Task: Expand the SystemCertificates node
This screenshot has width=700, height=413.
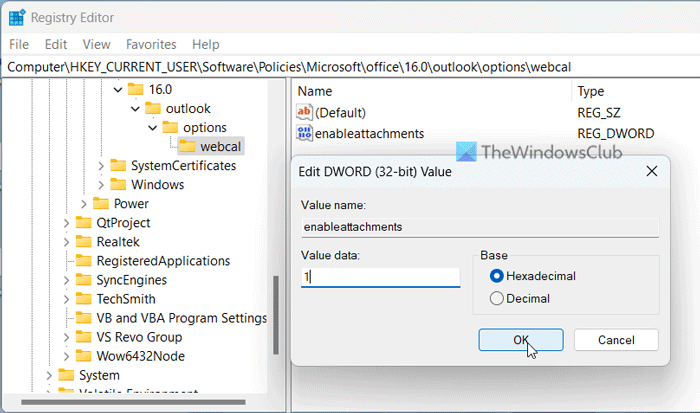Action: [101, 166]
